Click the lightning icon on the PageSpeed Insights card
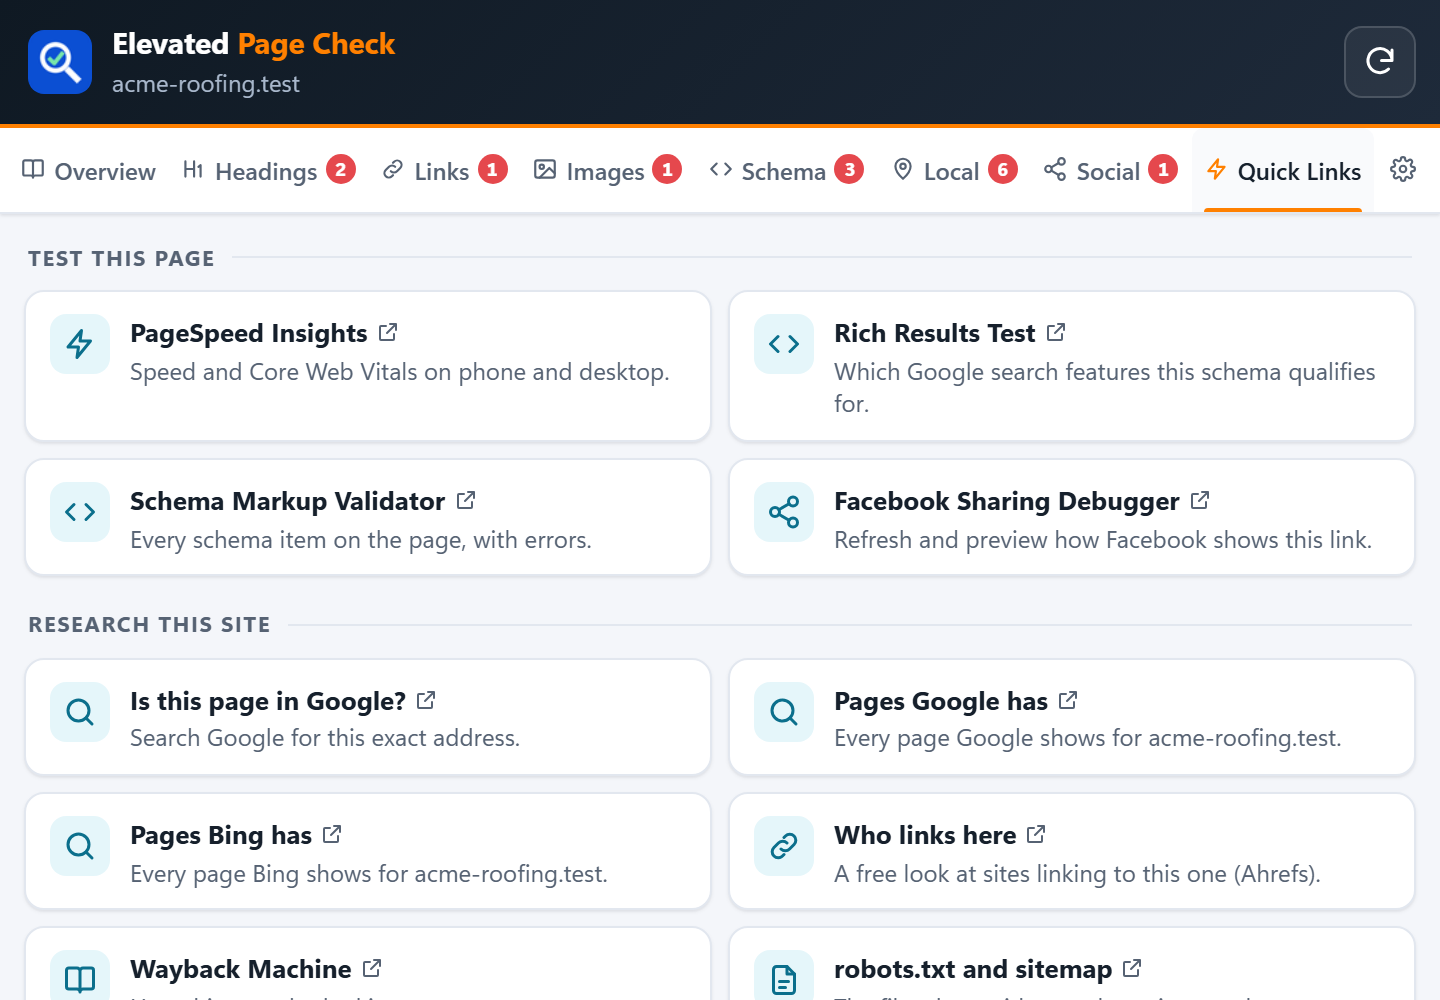This screenshot has width=1440, height=1000. coord(80,344)
